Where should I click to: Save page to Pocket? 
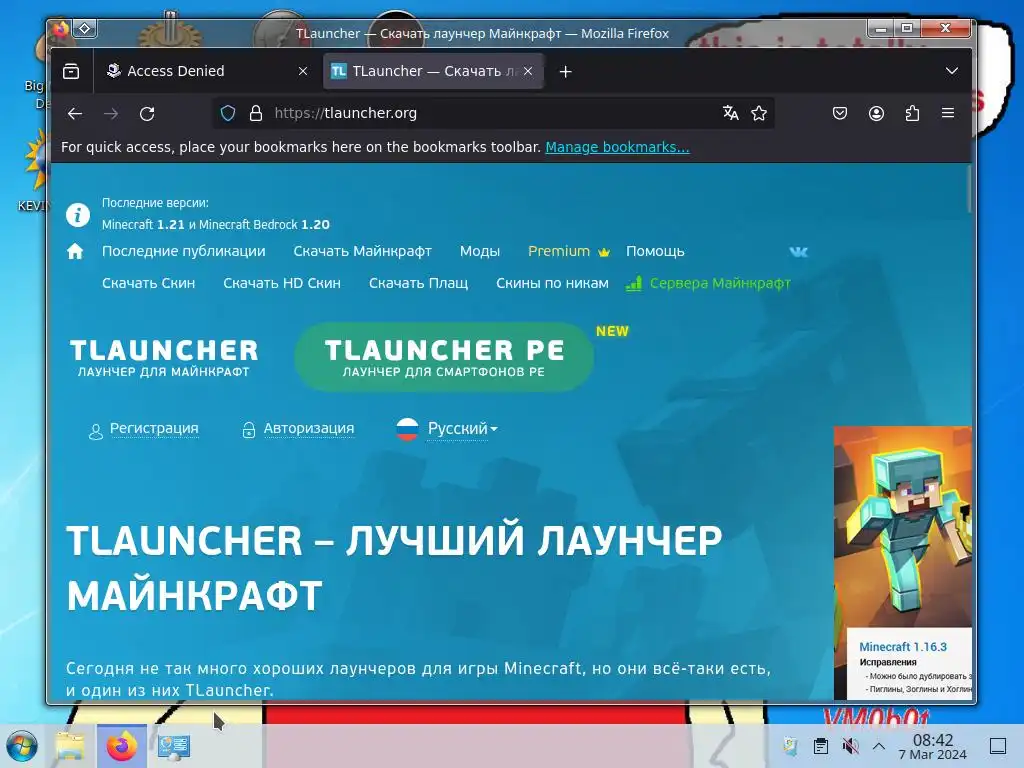[840, 113]
